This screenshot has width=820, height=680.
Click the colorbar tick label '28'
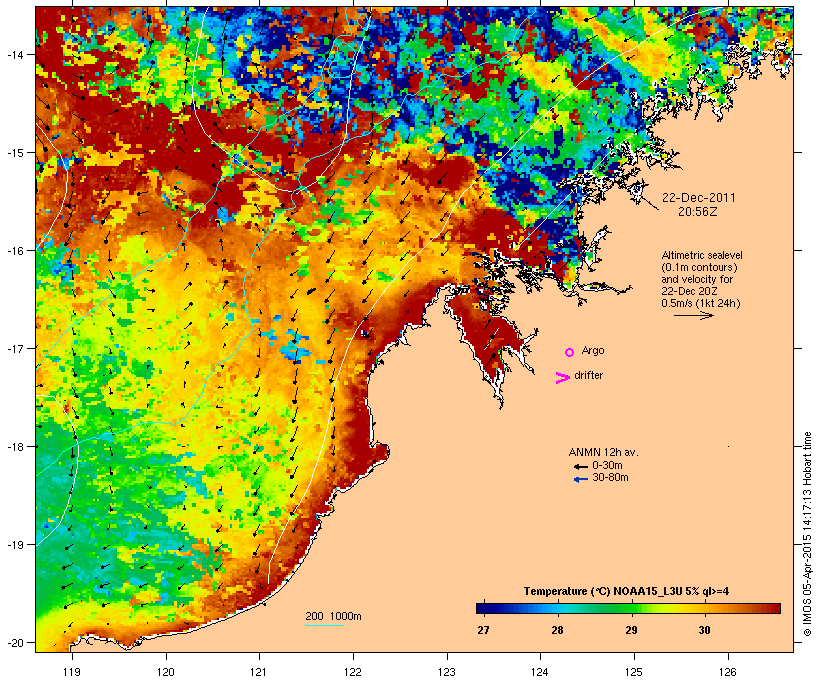tap(557, 630)
